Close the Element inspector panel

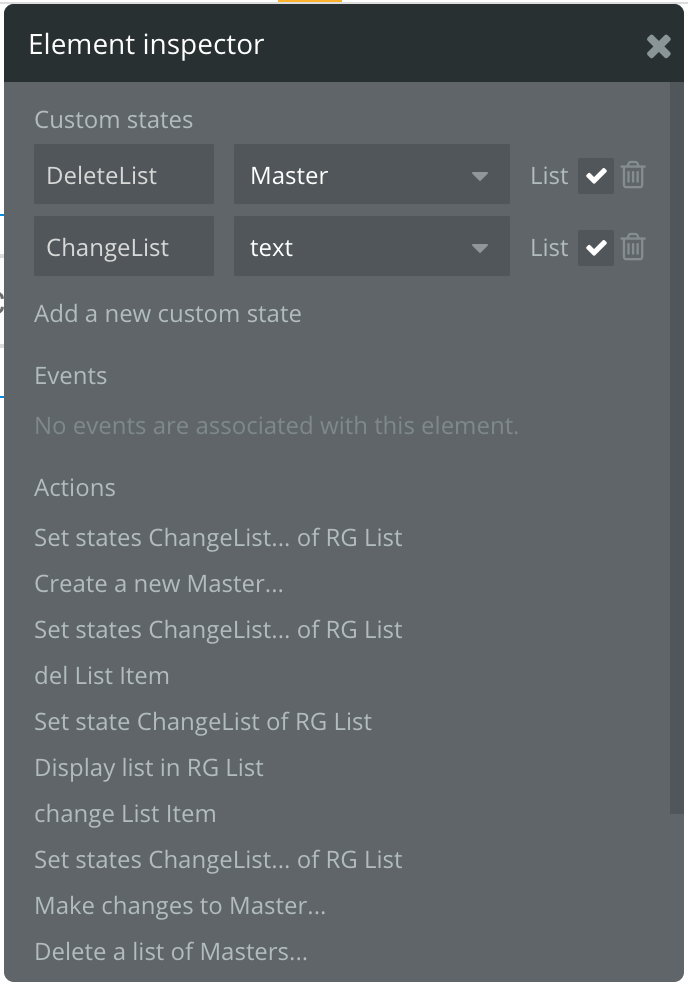click(658, 46)
